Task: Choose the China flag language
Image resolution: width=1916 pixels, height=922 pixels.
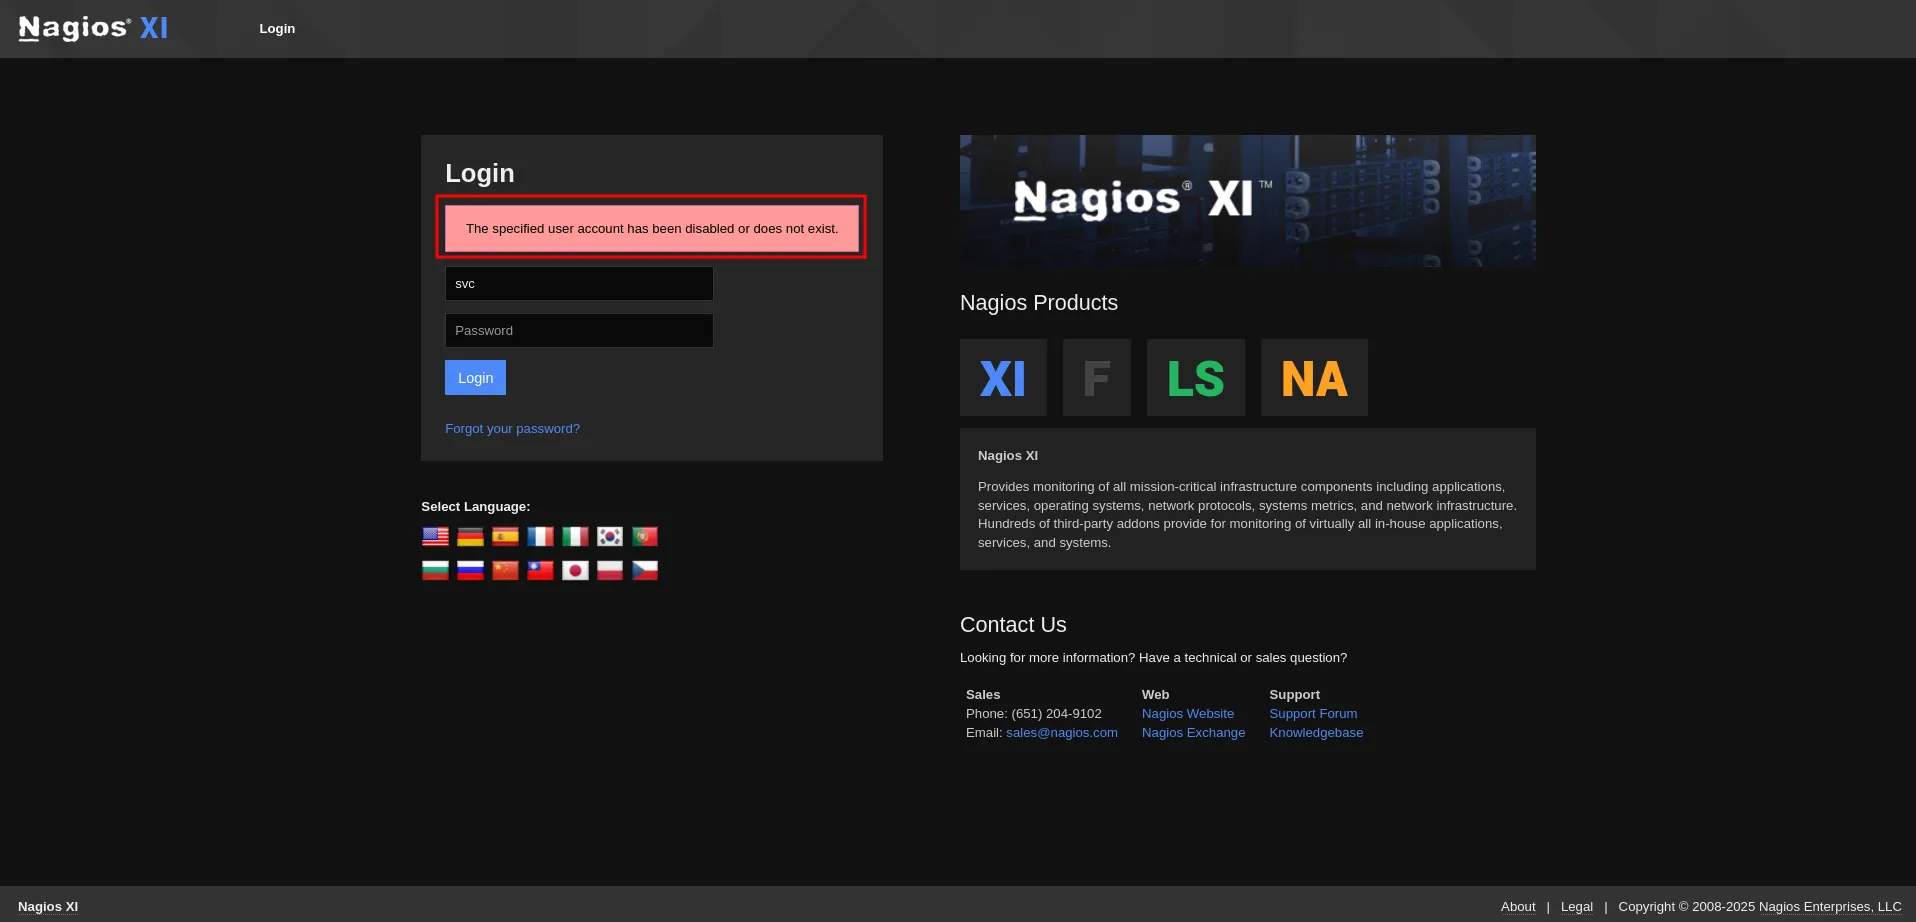Action: 505,570
